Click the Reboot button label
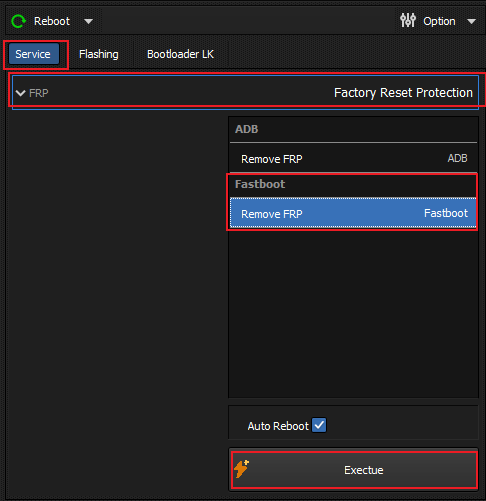The height and width of the screenshot is (501, 486). coord(52,21)
